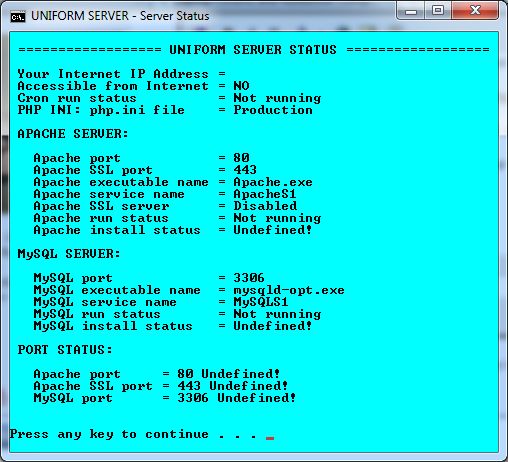
Task: Click the 'APACHE SERVER:' section heading
Action: pyautogui.click(x=73, y=134)
